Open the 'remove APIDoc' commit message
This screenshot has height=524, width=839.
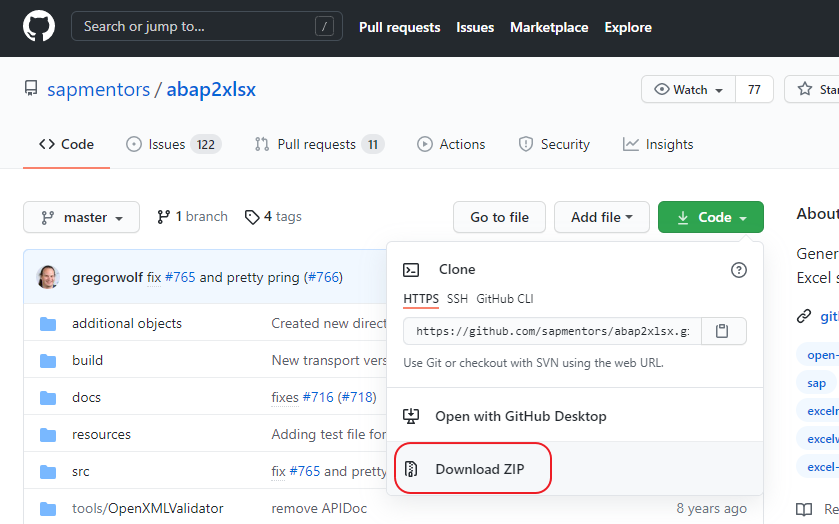(319, 508)
